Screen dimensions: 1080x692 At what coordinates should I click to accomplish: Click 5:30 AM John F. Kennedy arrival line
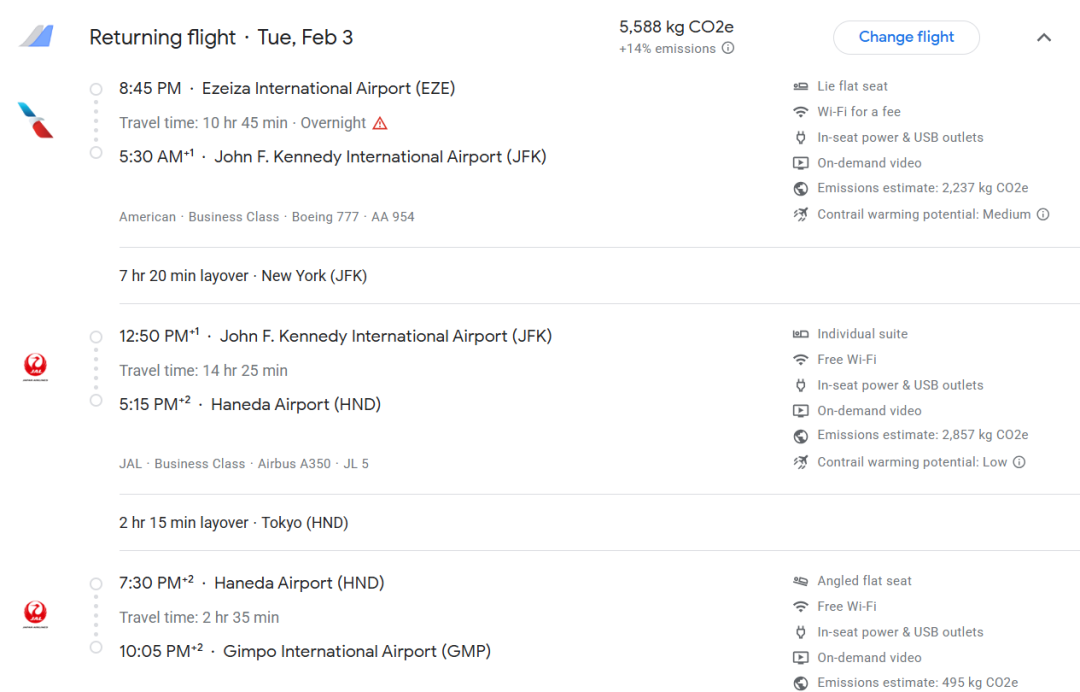333,157
